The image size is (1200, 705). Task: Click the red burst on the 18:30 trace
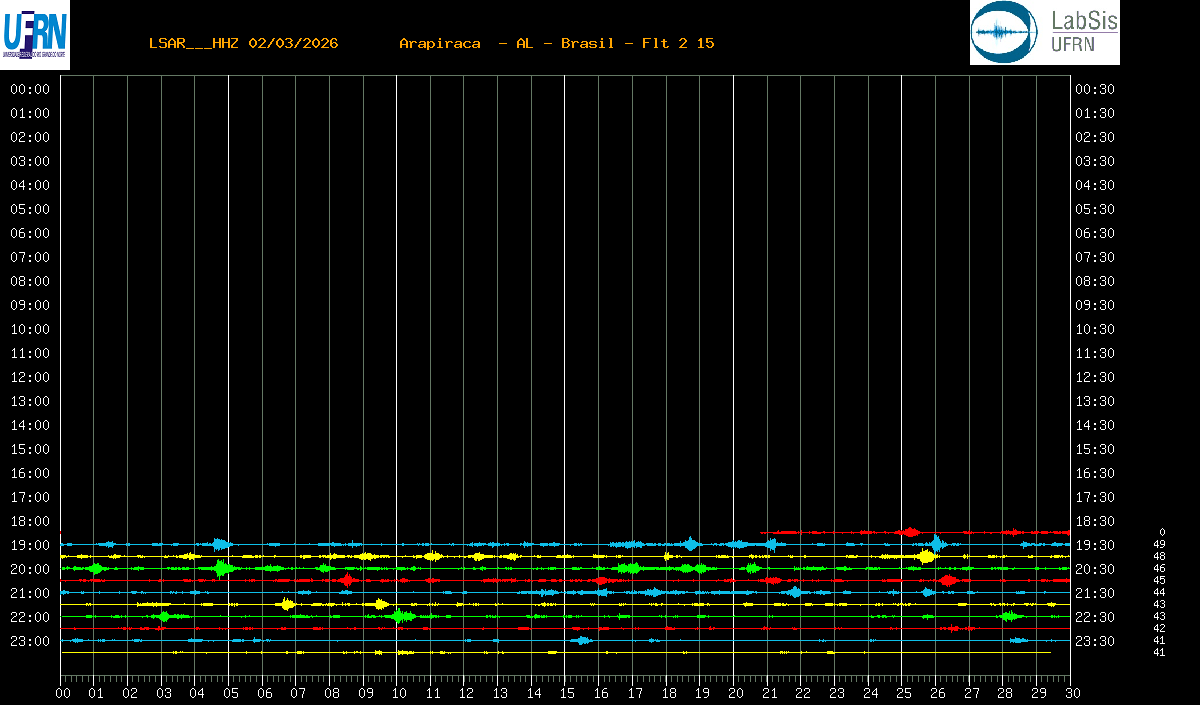[909, 532]
